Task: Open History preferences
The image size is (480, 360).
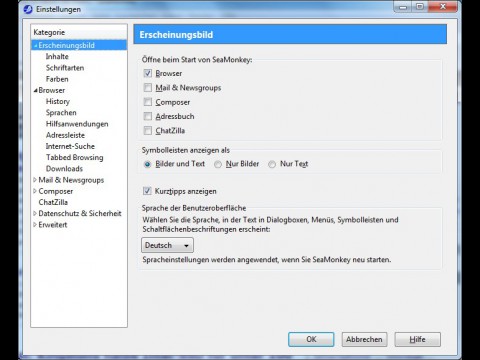Action: pyautogui.click(x=58, y=102)
